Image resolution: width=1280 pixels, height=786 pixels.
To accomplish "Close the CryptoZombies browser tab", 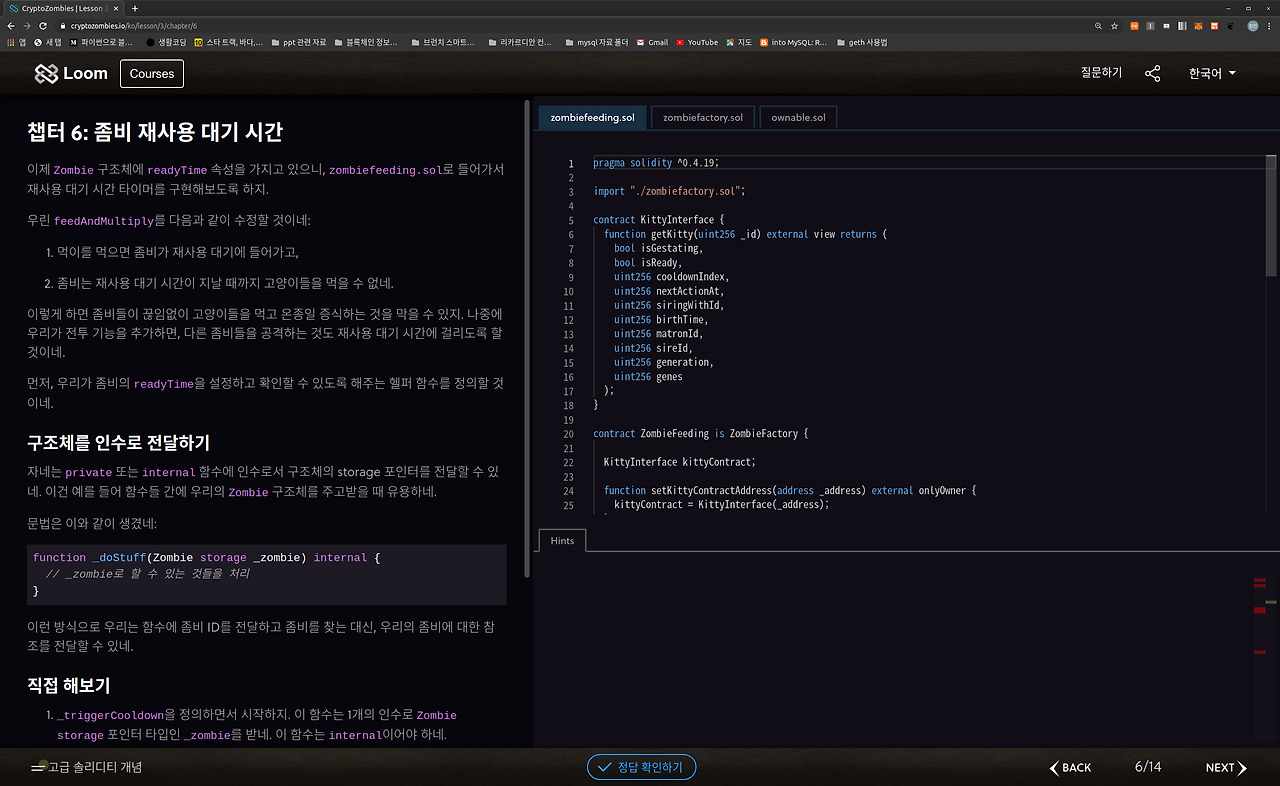I will click(x=118, y=8).
